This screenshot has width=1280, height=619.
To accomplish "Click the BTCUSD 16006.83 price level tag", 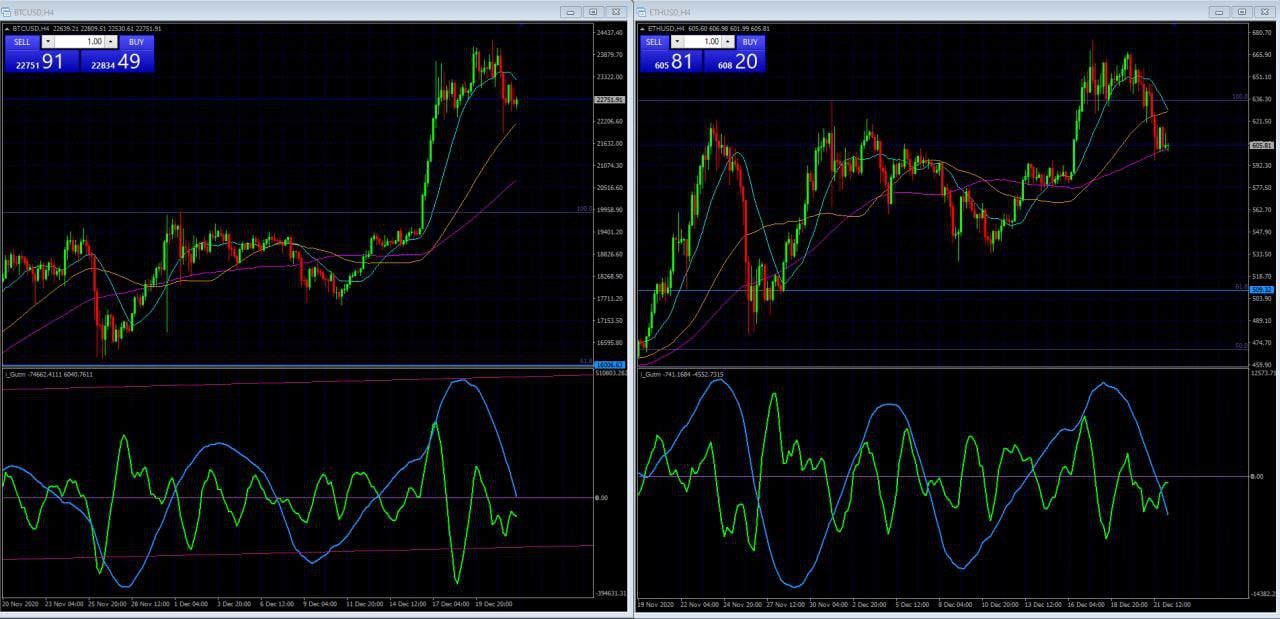I will point(609,364).
